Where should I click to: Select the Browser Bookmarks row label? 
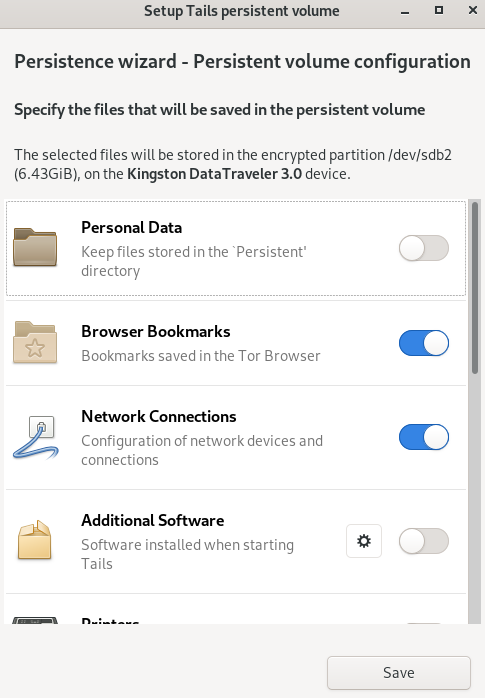[156, 331]
